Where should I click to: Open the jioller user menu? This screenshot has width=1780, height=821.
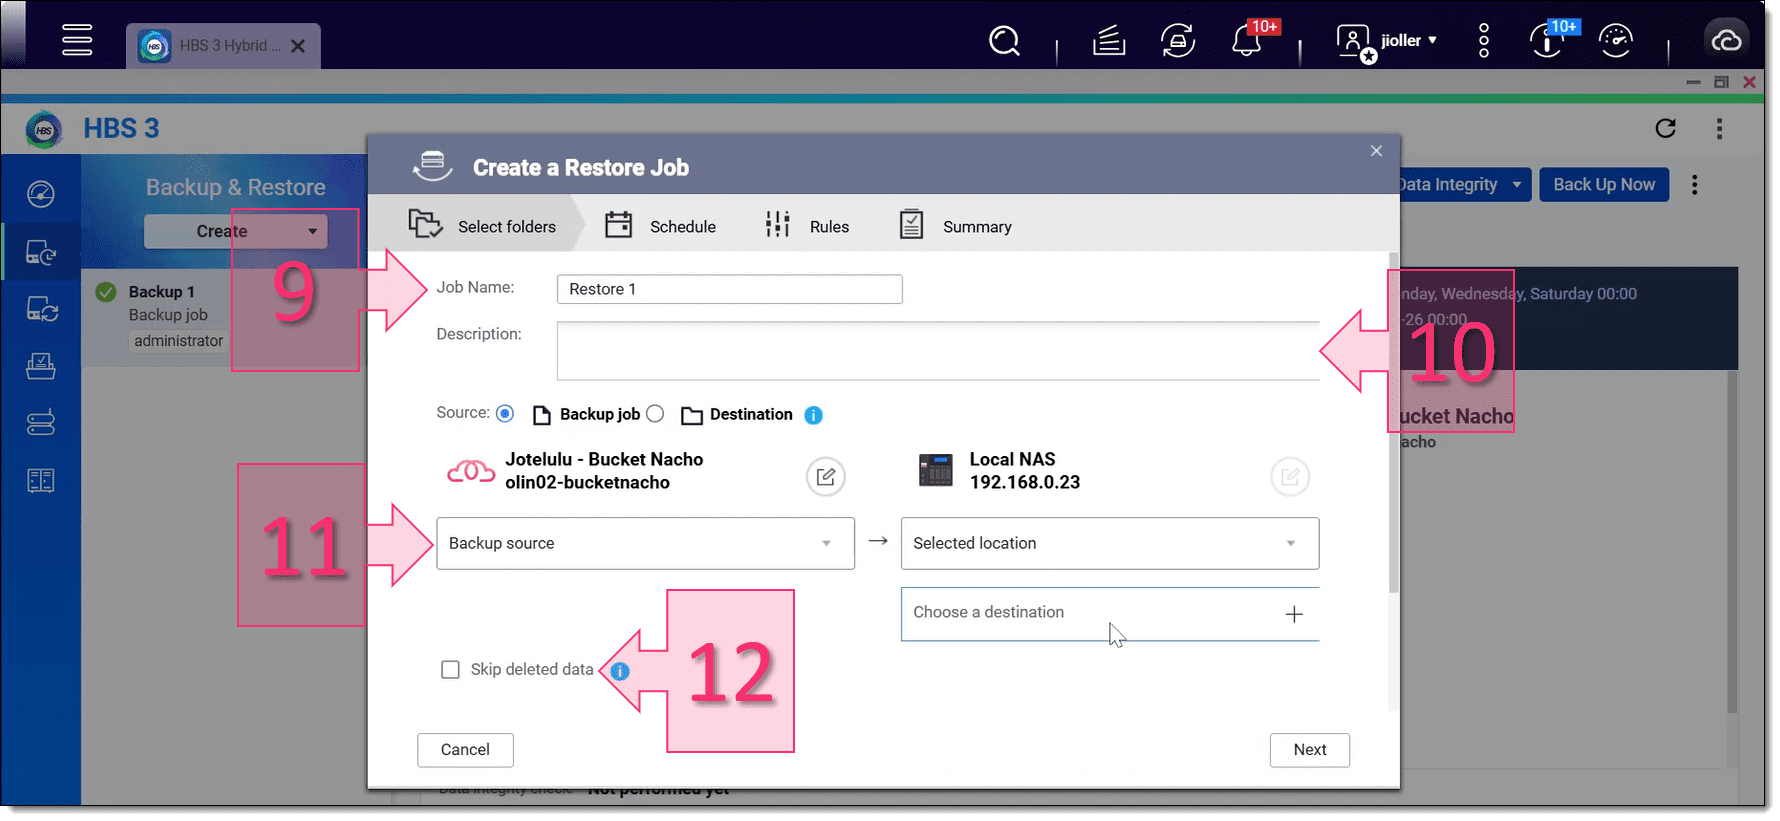pos(1388,41)
